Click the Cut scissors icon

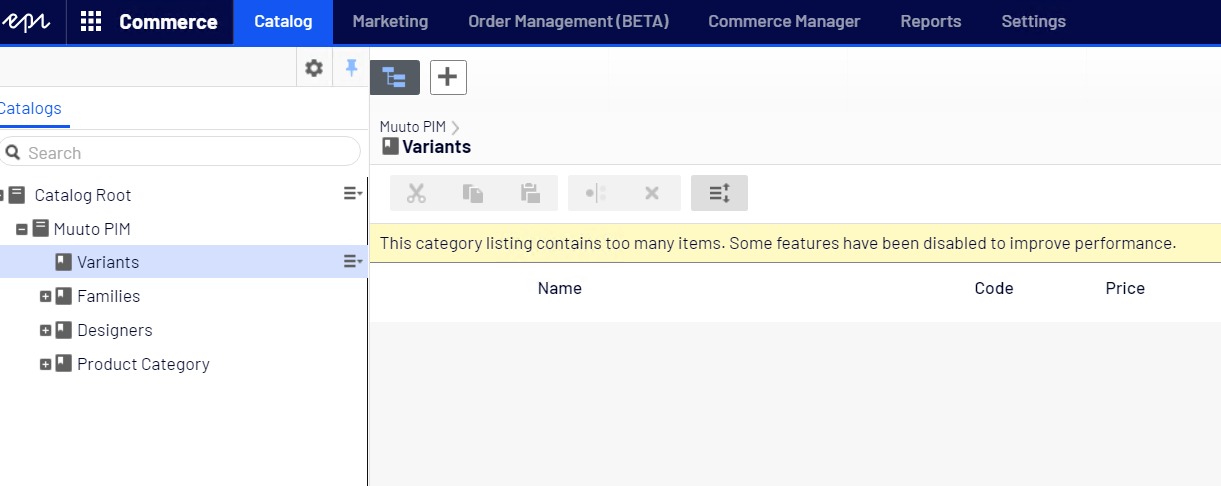[x=416, y=193]
